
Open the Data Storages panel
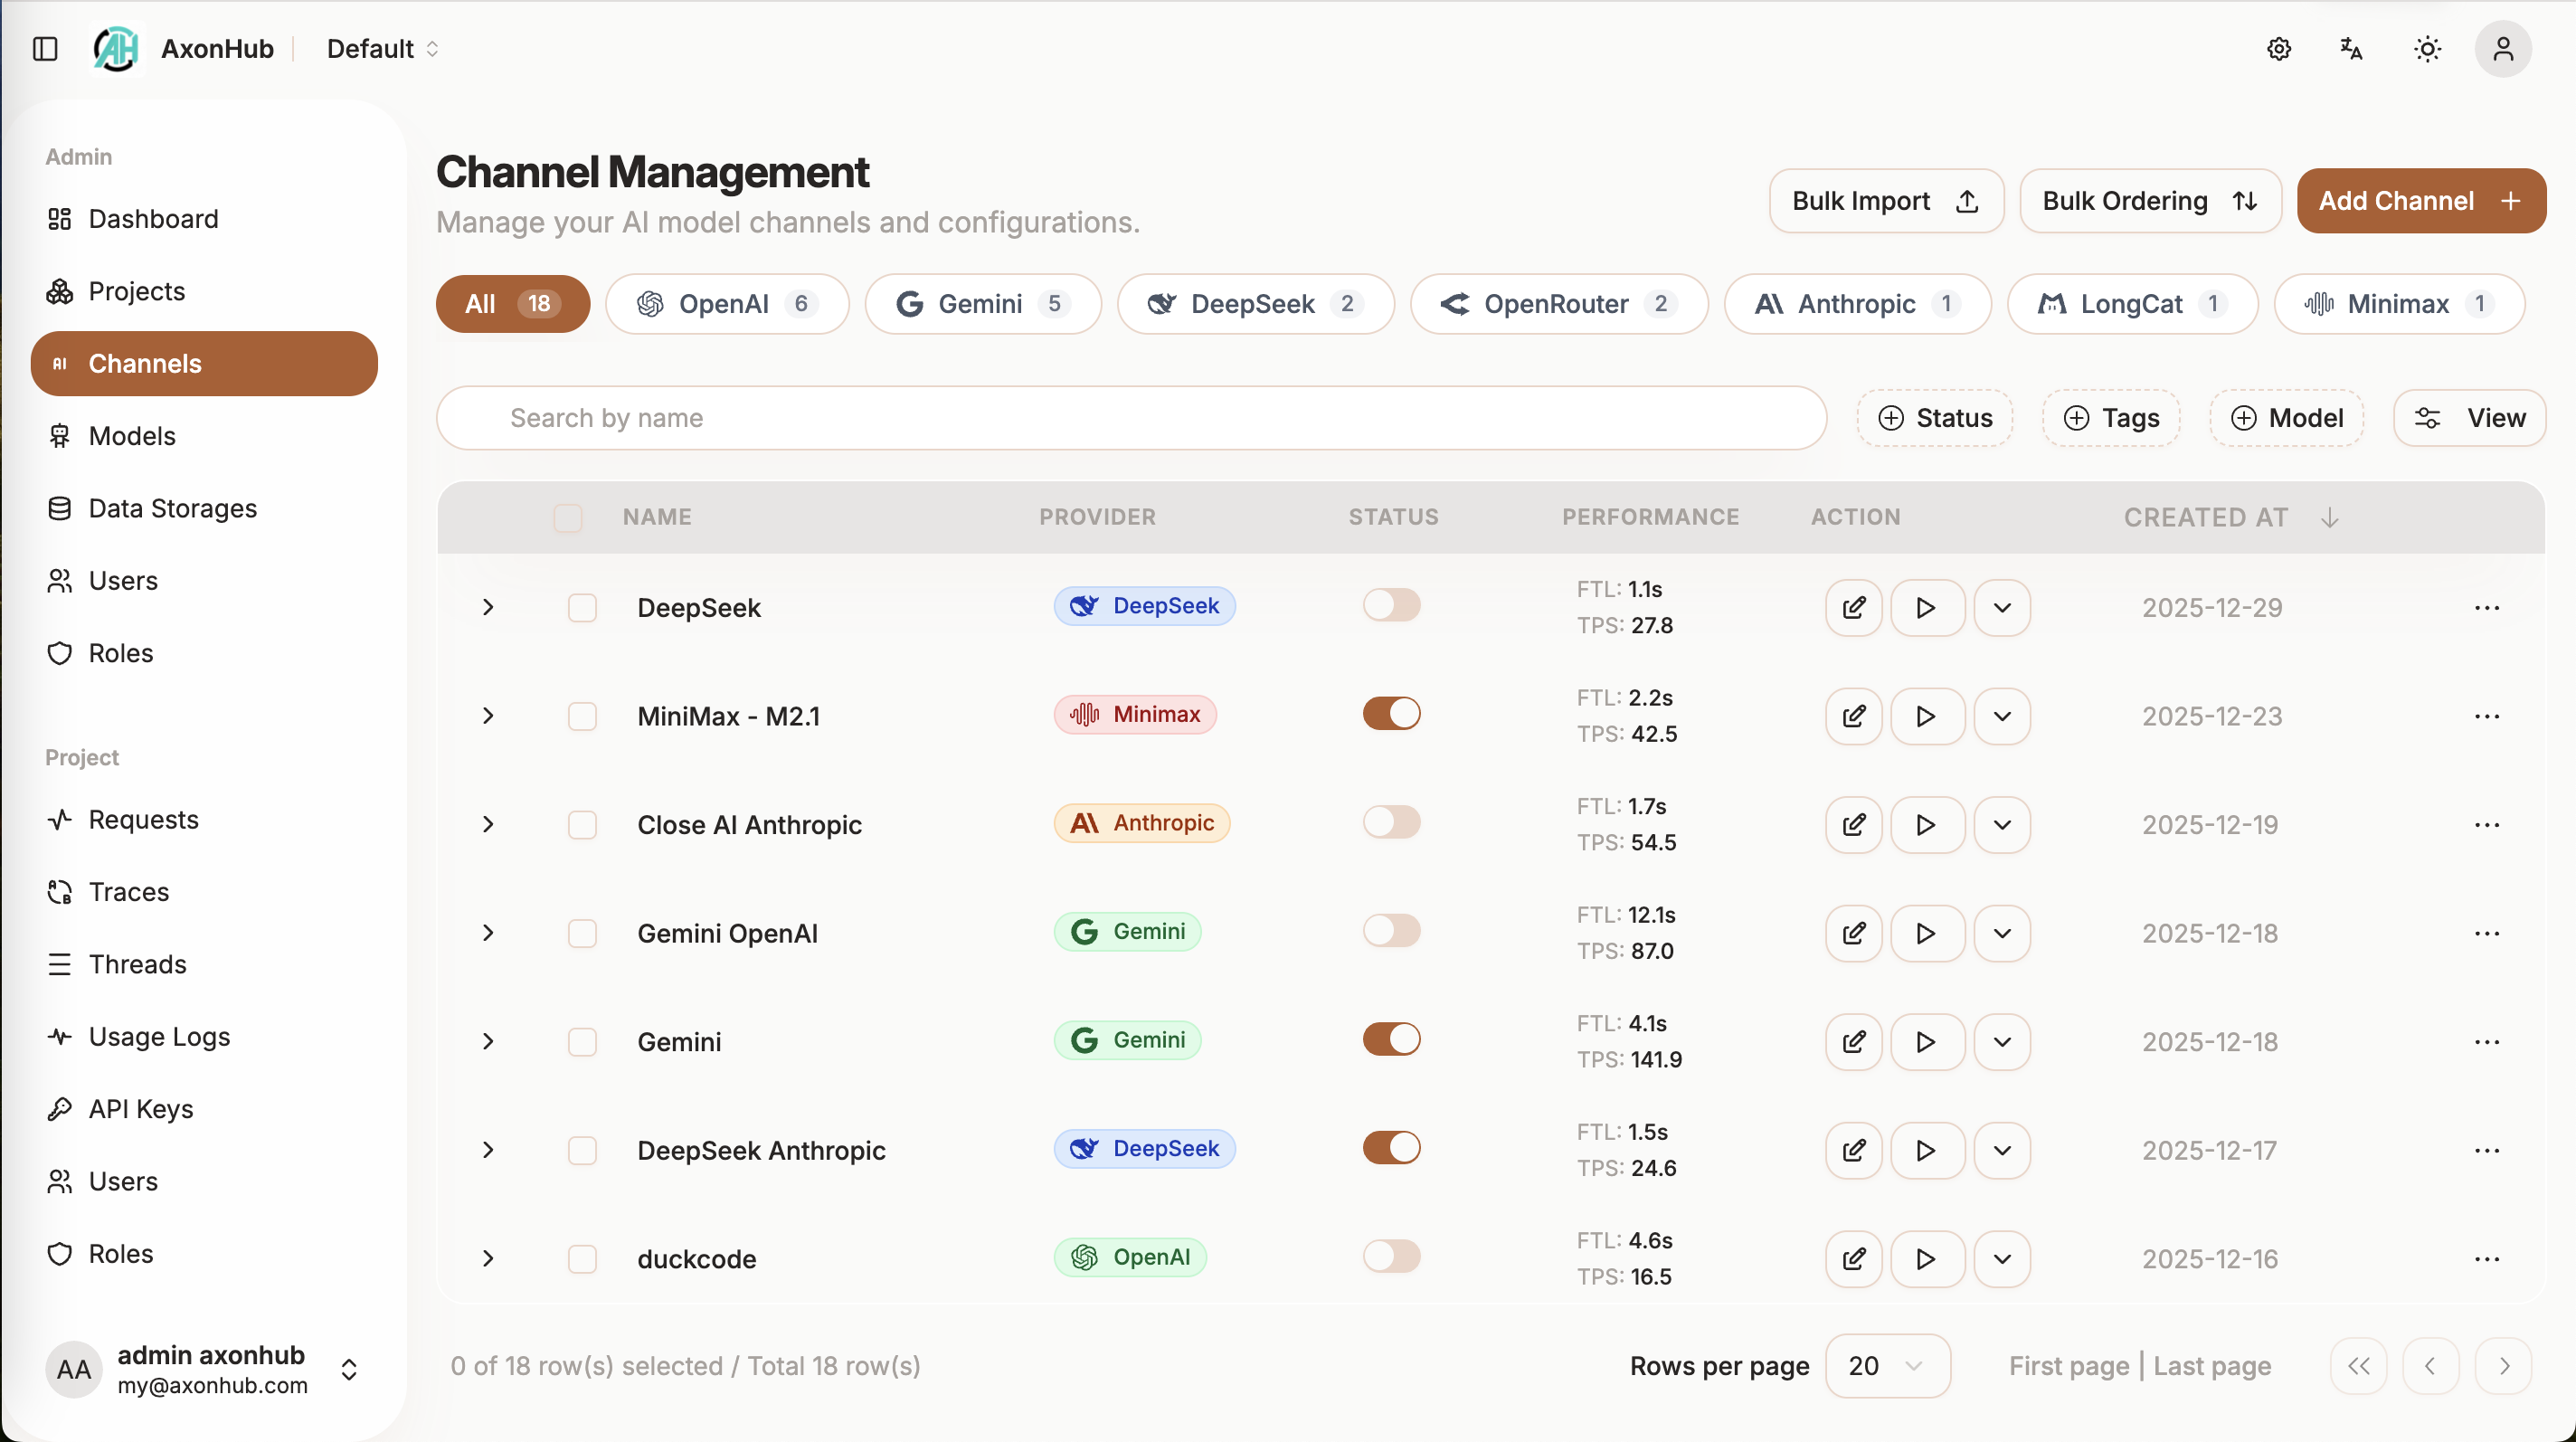click(x=172, y=508)
